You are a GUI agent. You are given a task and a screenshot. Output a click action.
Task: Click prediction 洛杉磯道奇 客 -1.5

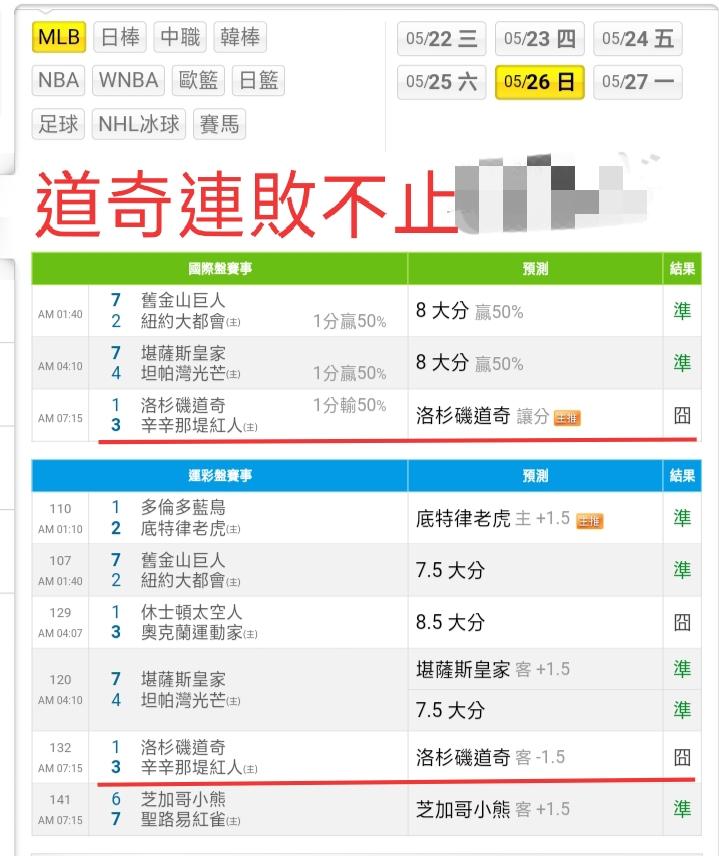[490, 757]
